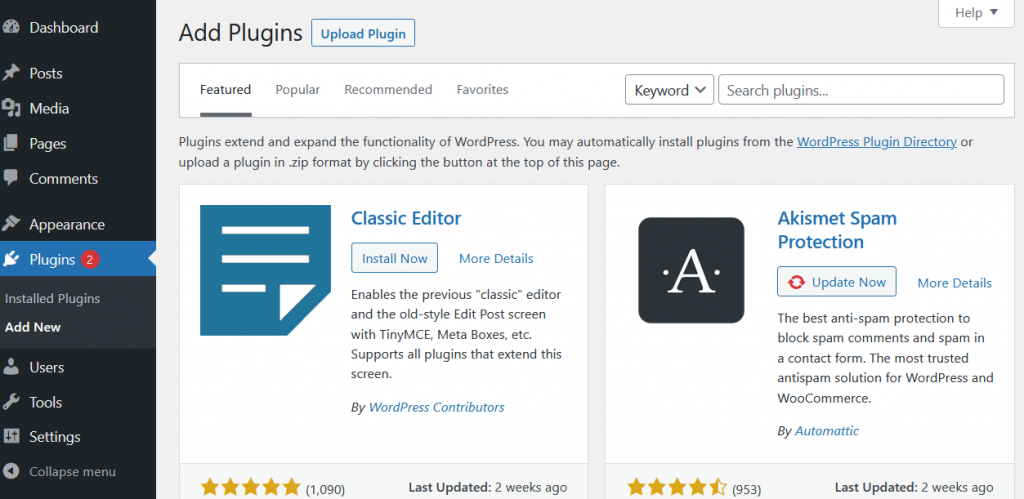
Task: Click Install Now for Classic Editor
Action: pyautogui.click(x=394, y=258)
